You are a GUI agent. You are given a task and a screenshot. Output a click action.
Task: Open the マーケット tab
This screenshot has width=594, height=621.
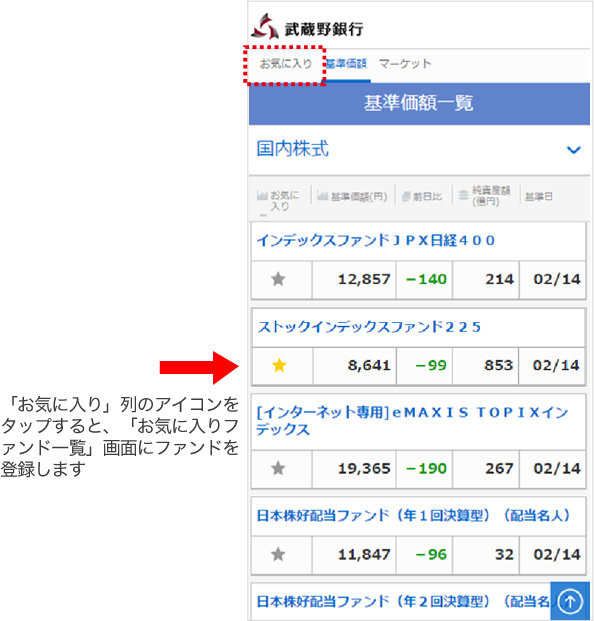pyautogui.click(x=405, y=63)
